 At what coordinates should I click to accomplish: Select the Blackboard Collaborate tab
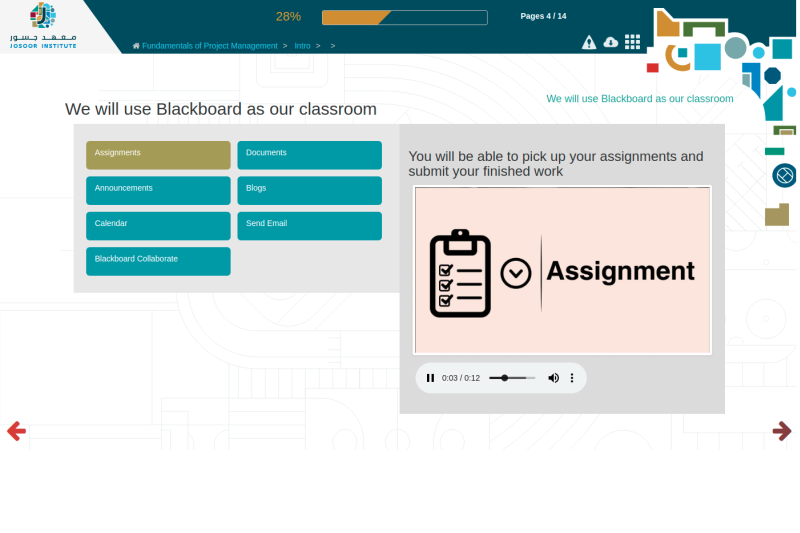click(158, 262)
